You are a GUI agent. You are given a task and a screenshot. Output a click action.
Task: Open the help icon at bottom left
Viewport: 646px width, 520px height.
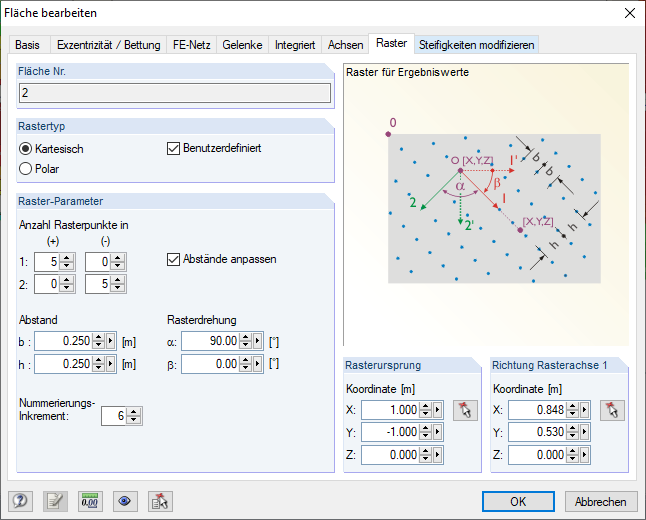pos(20,501)
